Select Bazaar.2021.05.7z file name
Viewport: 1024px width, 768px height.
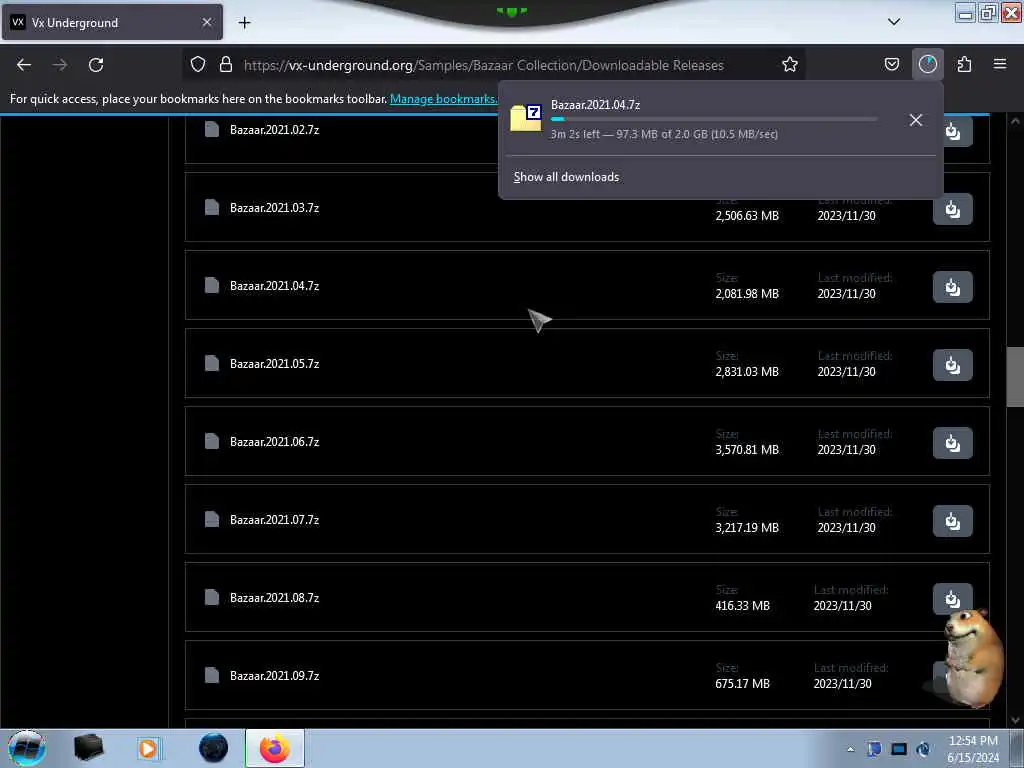(274, 364)
